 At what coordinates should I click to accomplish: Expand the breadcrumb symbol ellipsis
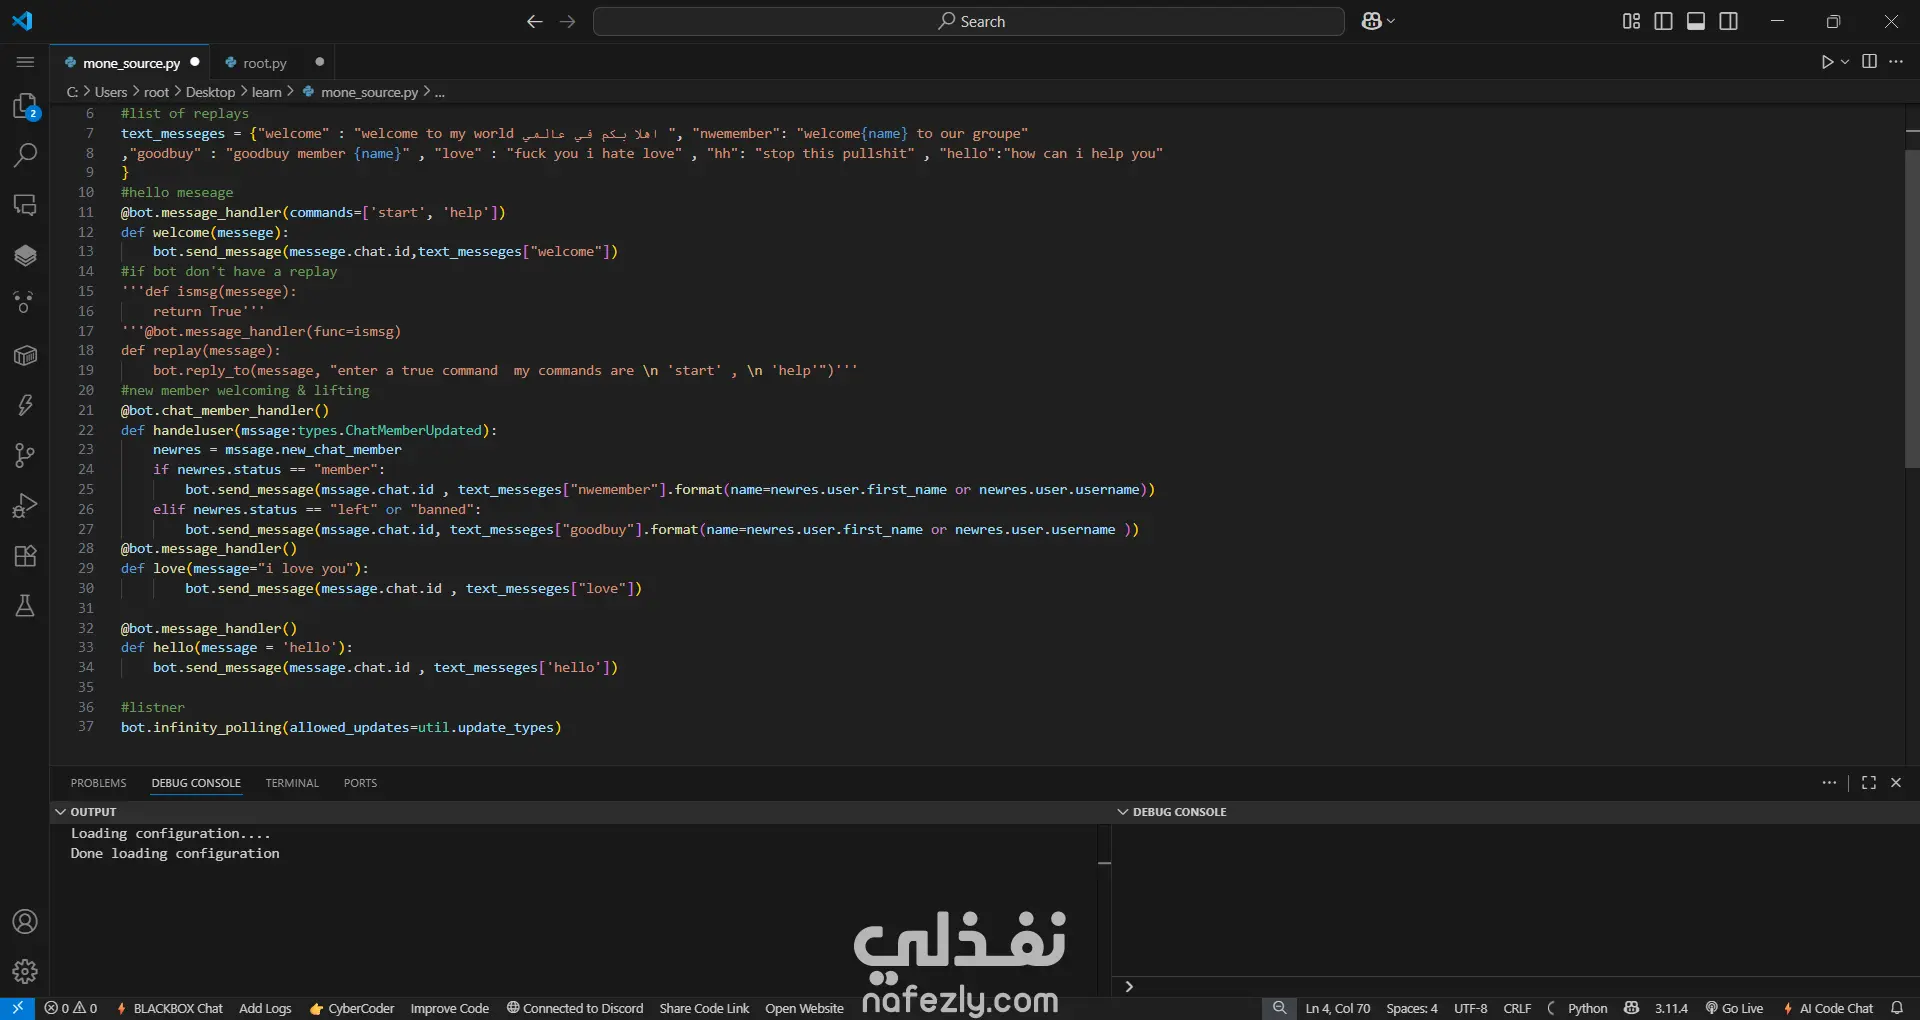tap(440, 92)
